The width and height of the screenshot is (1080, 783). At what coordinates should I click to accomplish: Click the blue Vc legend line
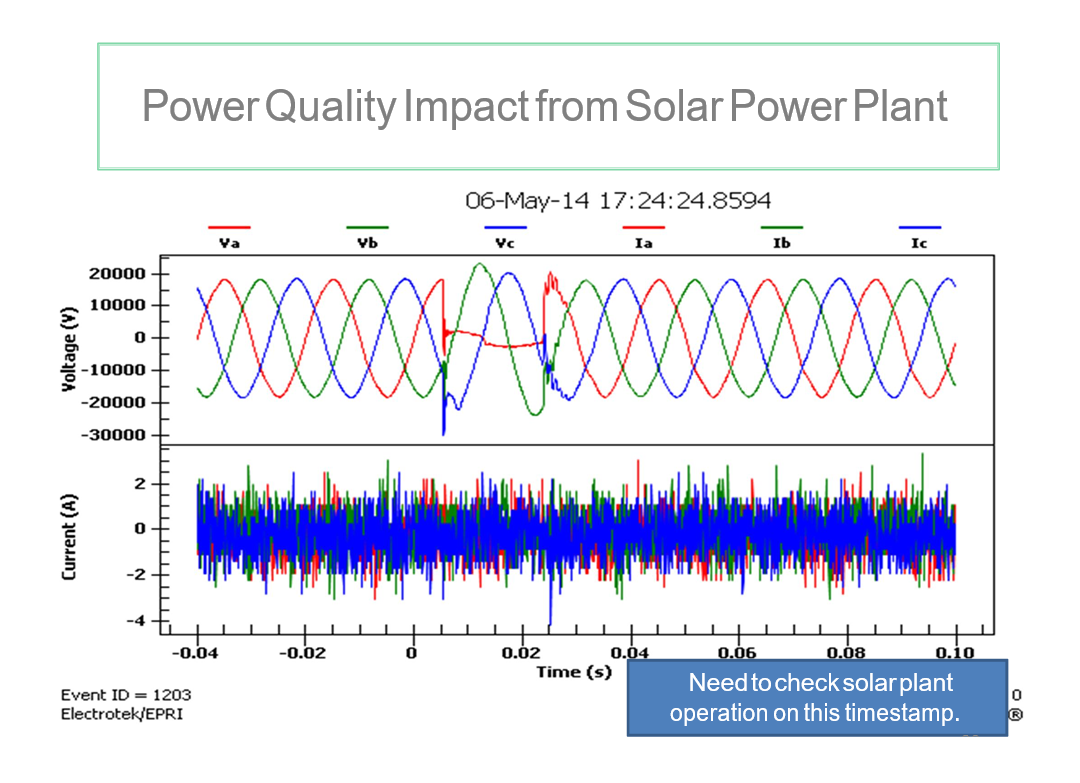506,228
